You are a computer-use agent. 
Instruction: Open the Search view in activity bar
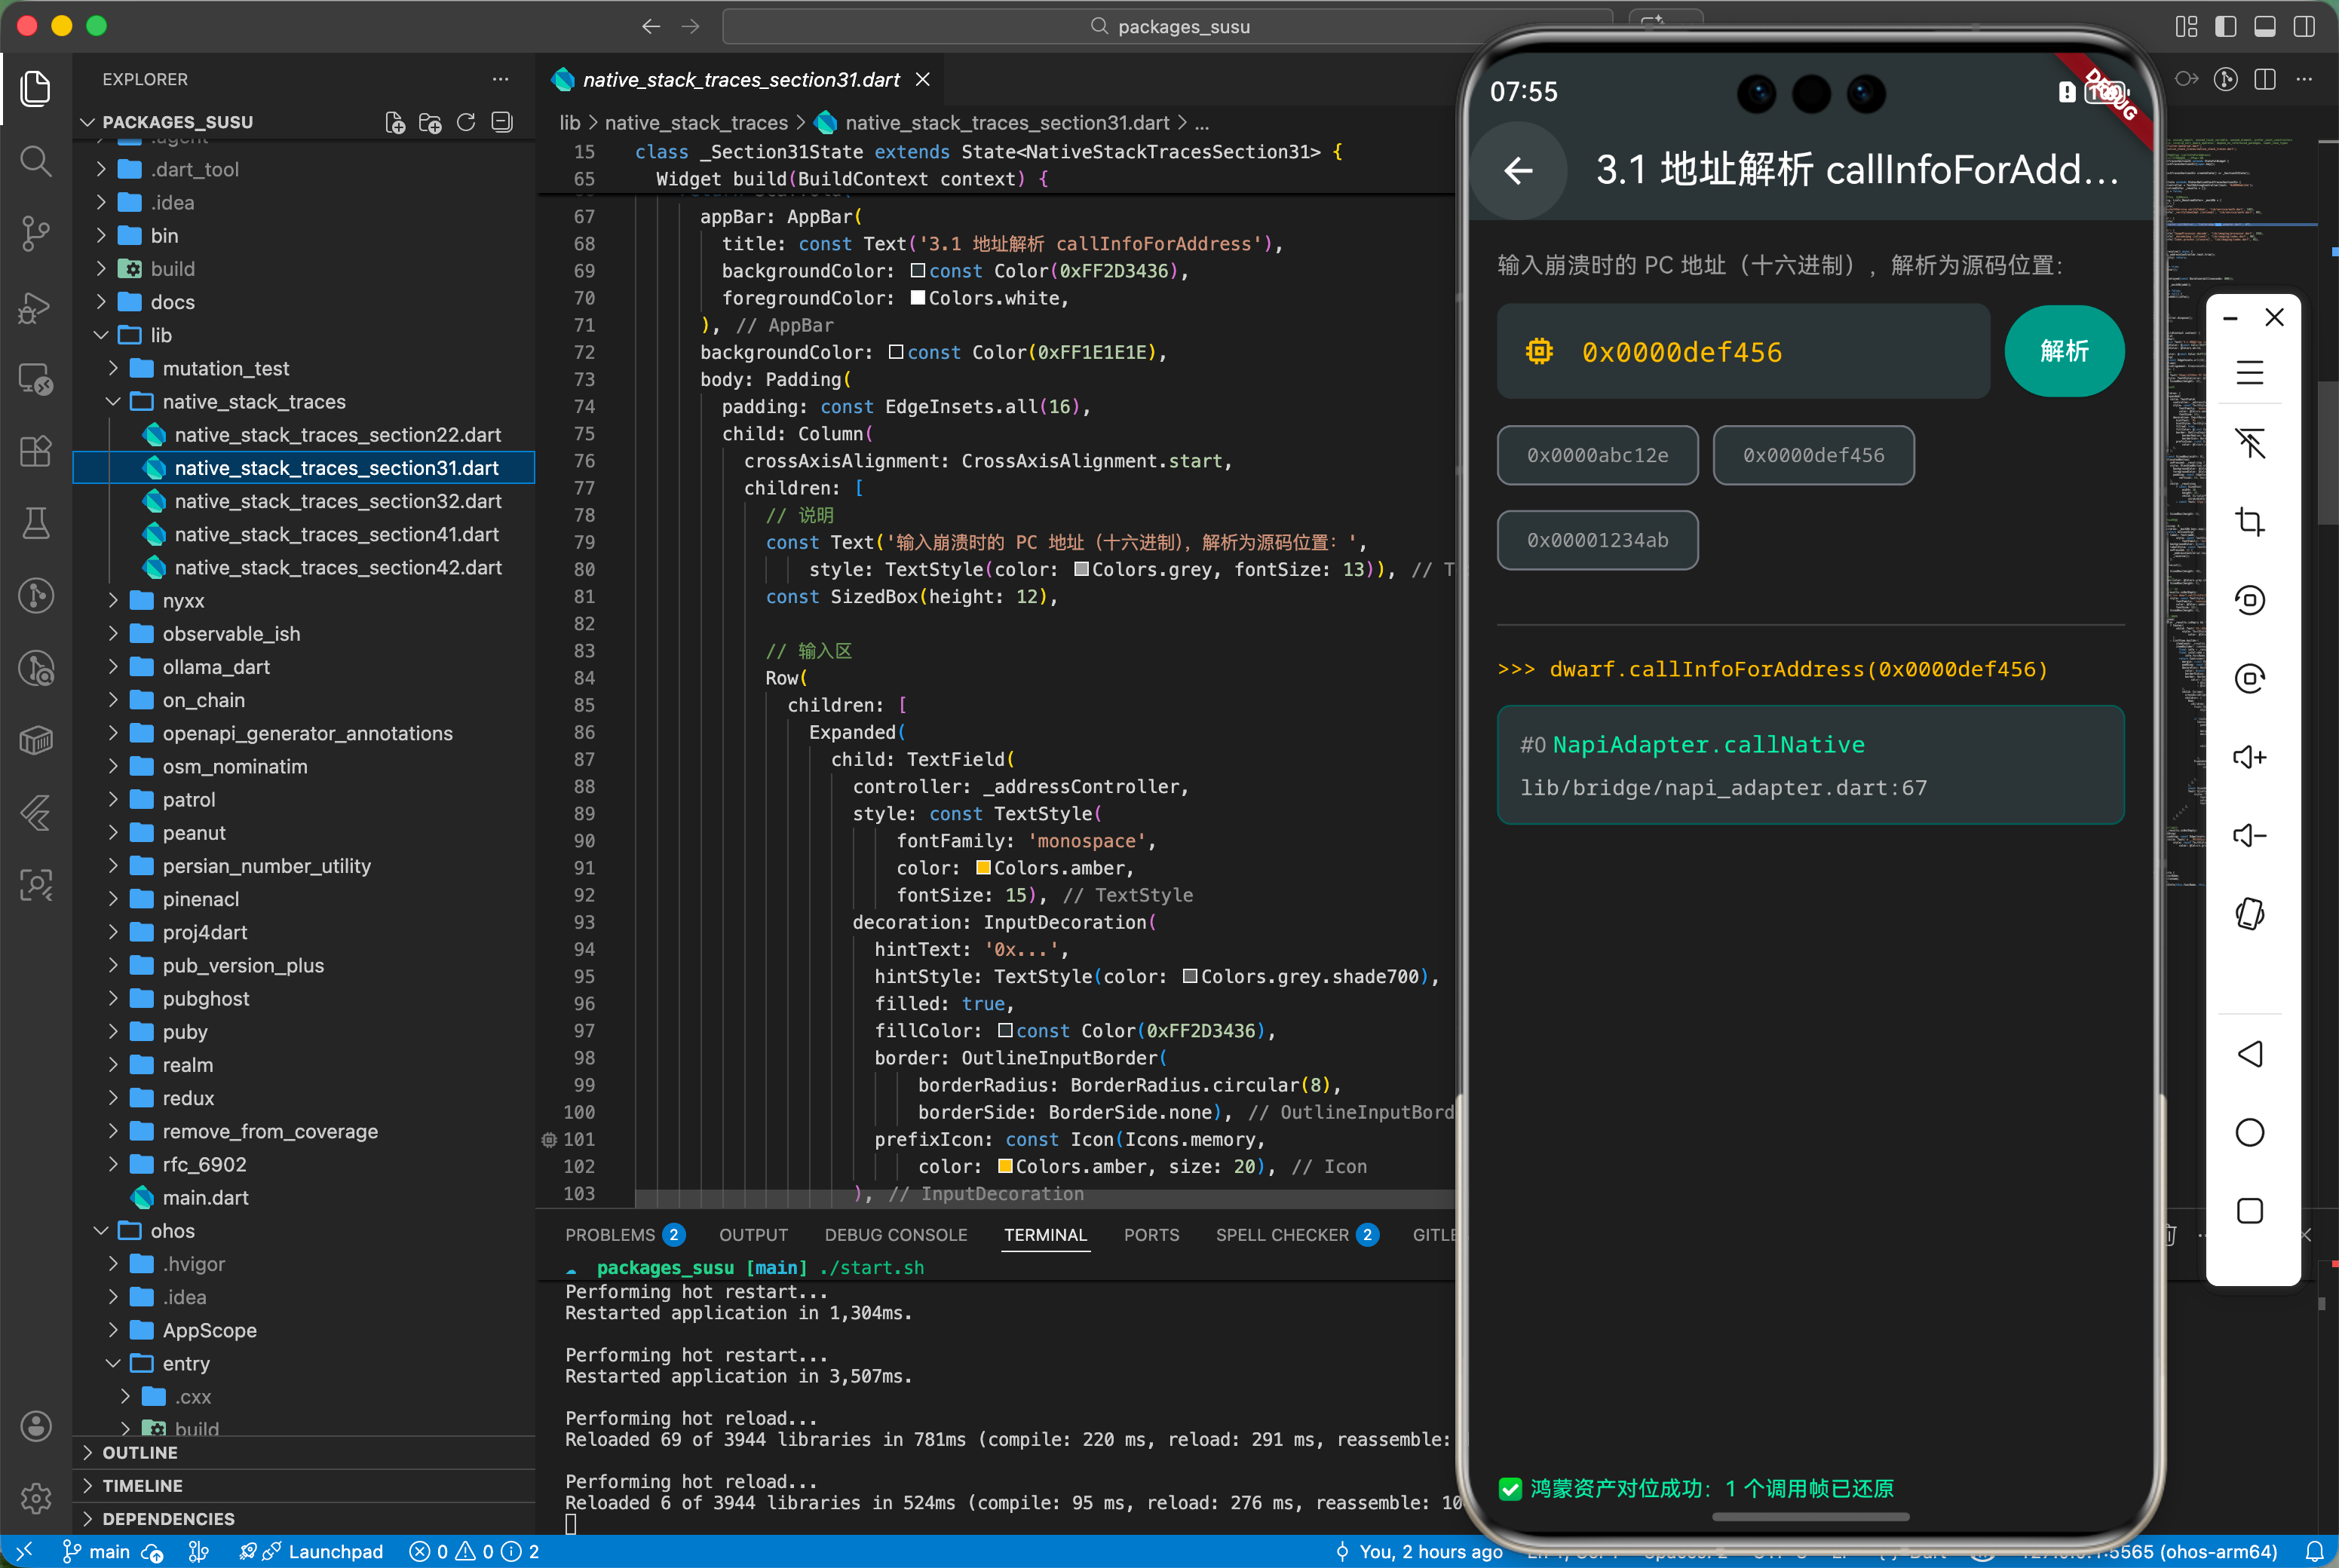tap(36, 161)
